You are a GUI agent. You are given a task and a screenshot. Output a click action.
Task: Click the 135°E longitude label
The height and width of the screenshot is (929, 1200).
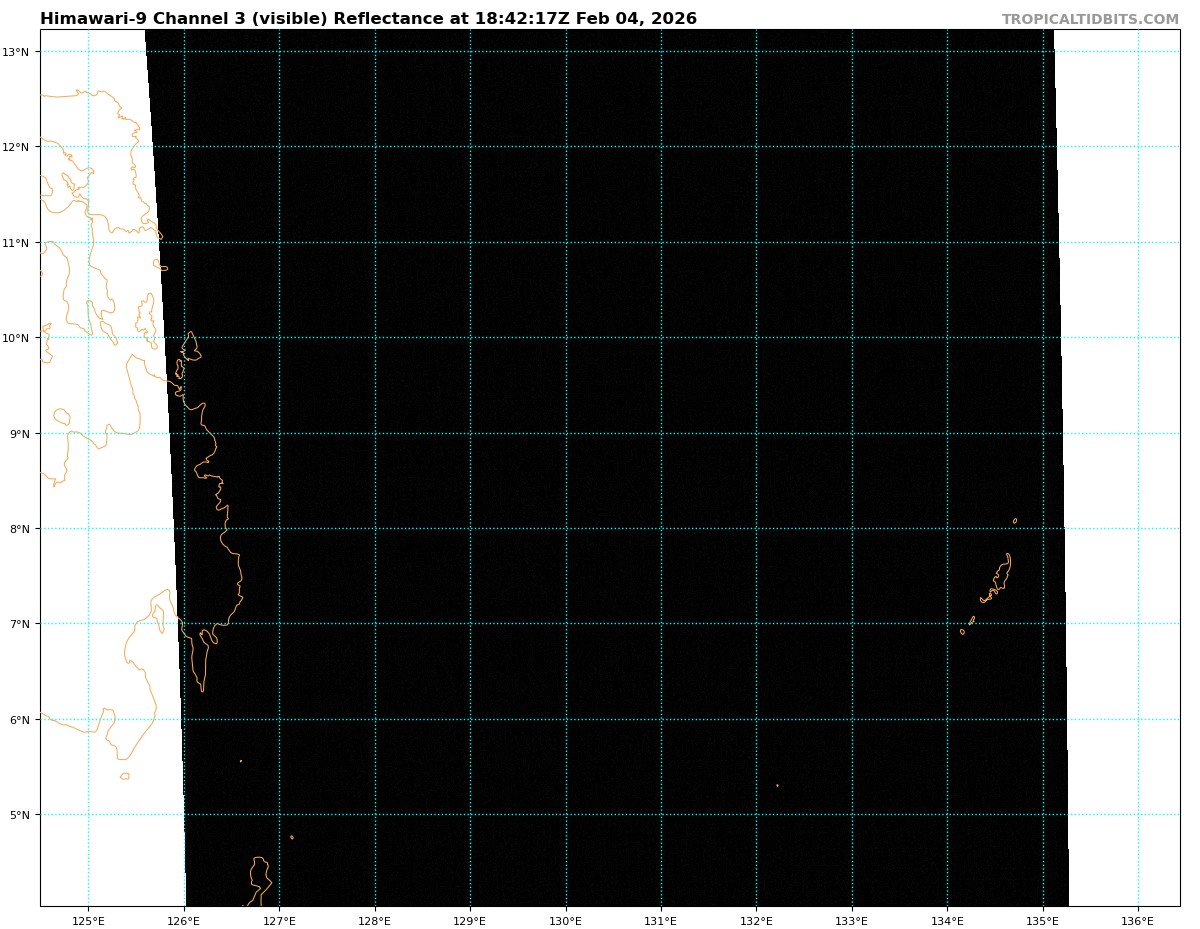click(1042, 920)
